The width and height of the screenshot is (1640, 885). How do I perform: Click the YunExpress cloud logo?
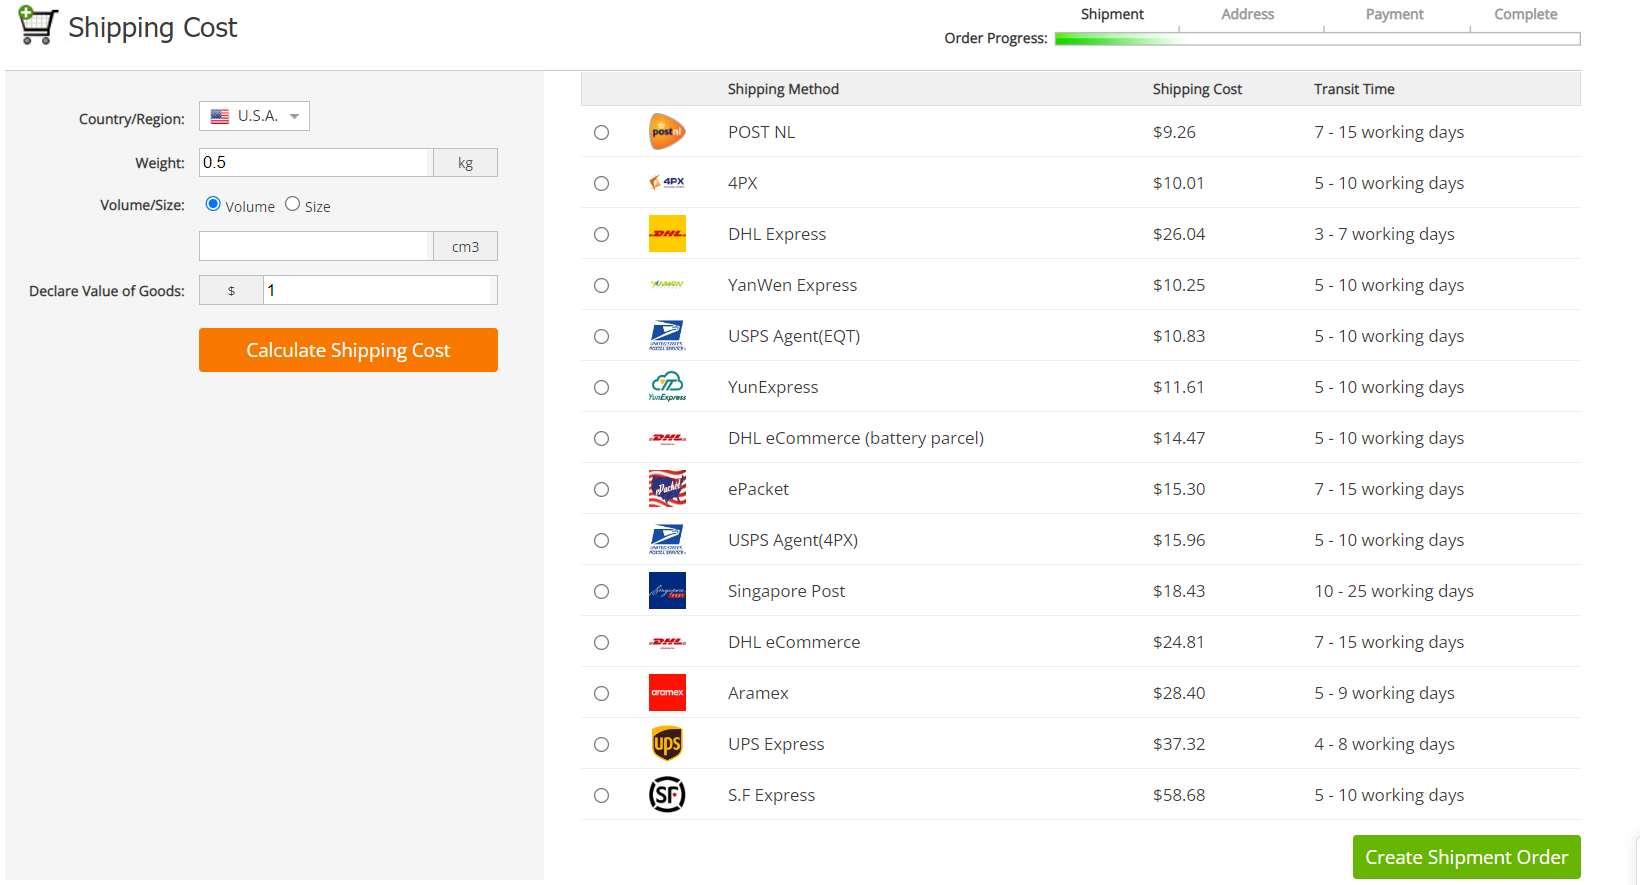[667, 387]
